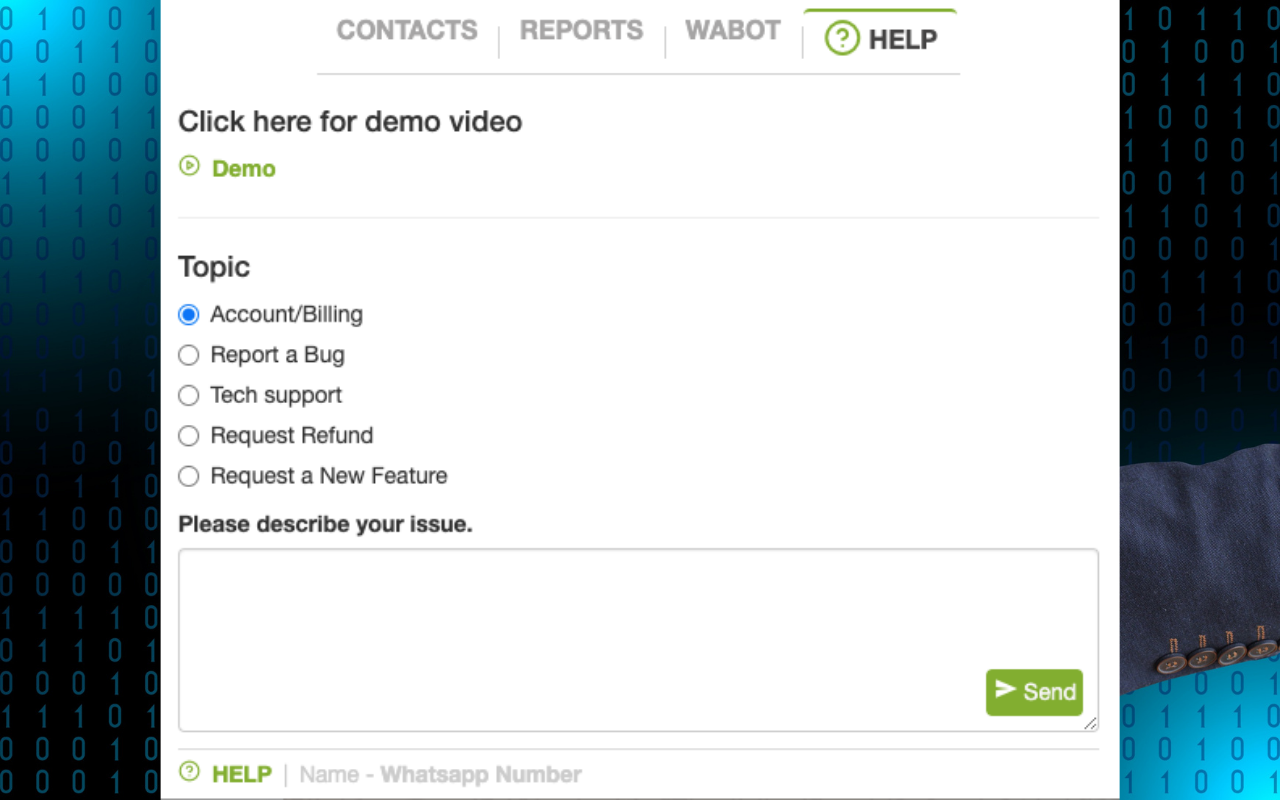Click the play icon beside Demo
The height and width of the screenshot is (800, 1280).
tap(189, 166)
